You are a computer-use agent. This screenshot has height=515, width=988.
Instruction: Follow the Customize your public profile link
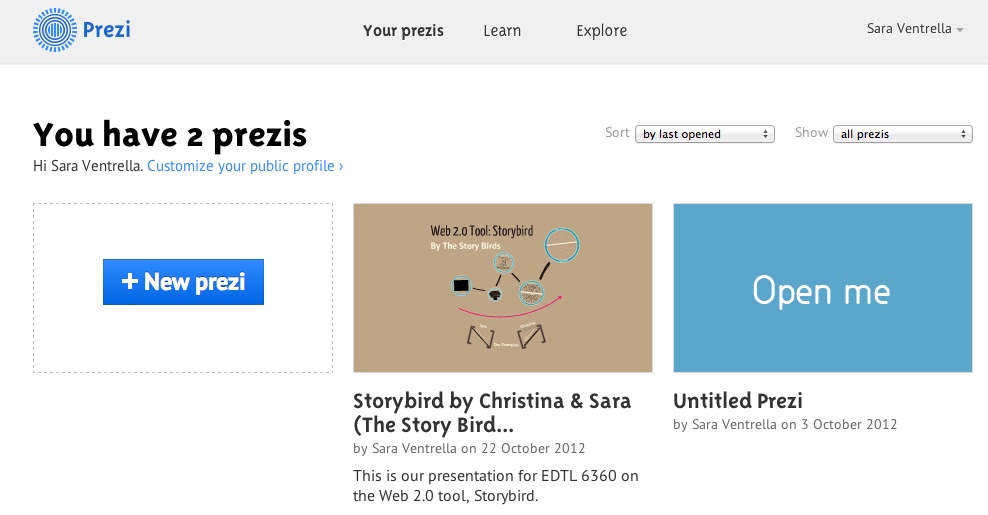[x=245, y=166]
